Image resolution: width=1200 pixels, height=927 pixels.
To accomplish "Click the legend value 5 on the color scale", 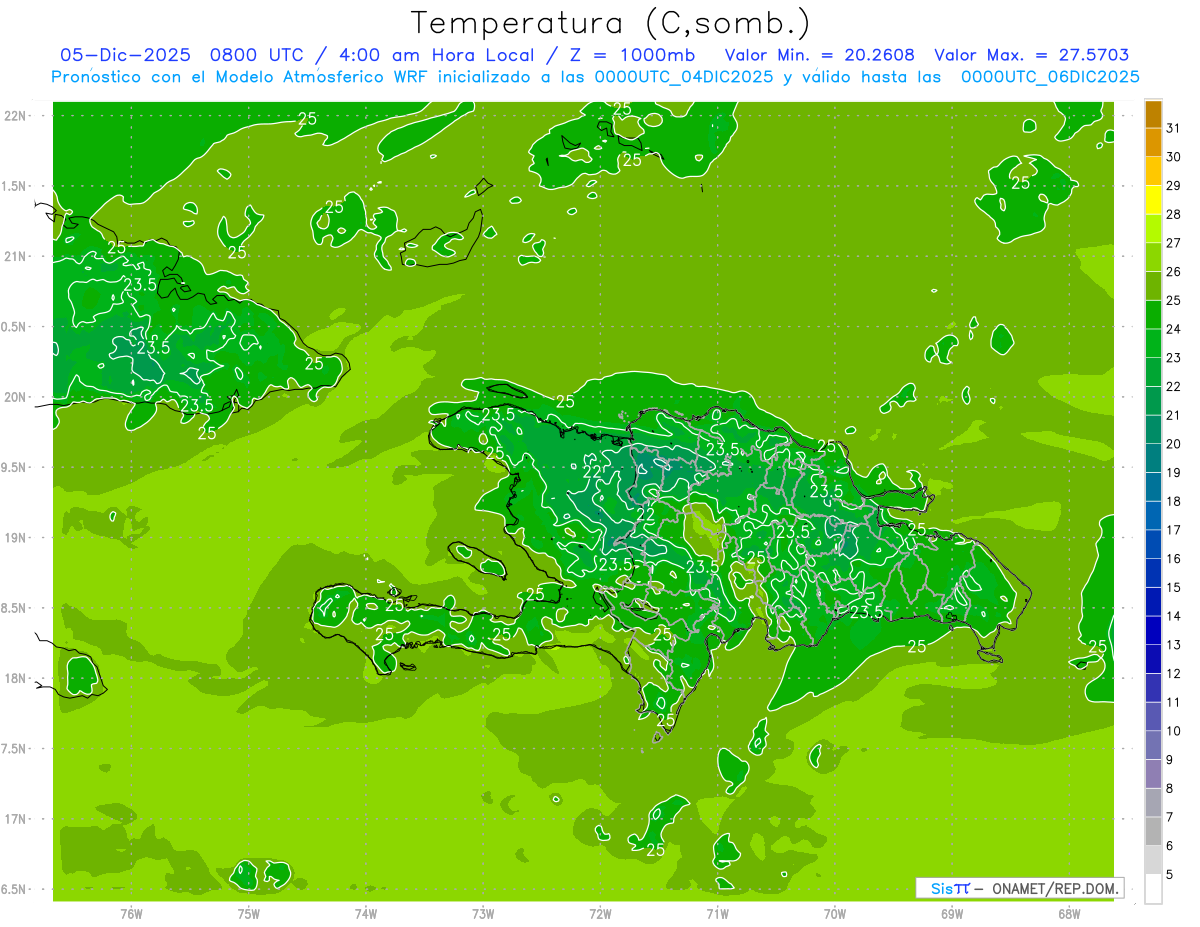I will [1170, 875].
